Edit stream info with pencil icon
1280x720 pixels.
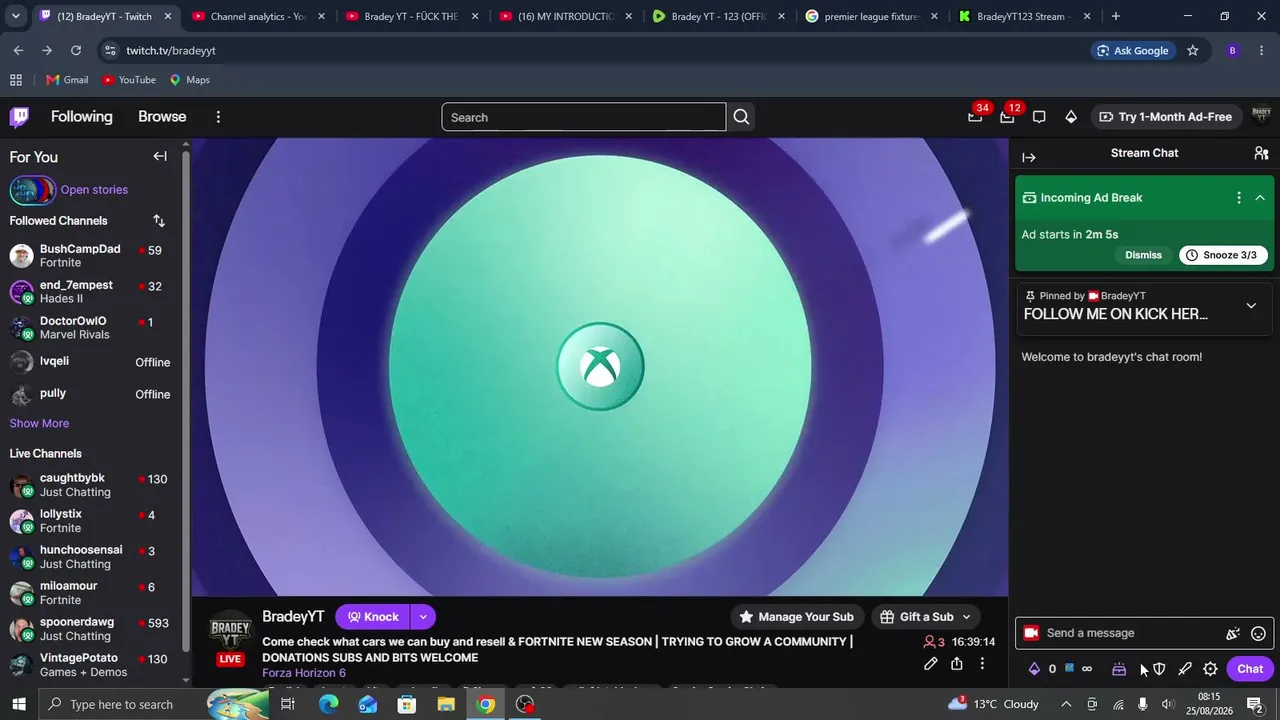point(931,664)
